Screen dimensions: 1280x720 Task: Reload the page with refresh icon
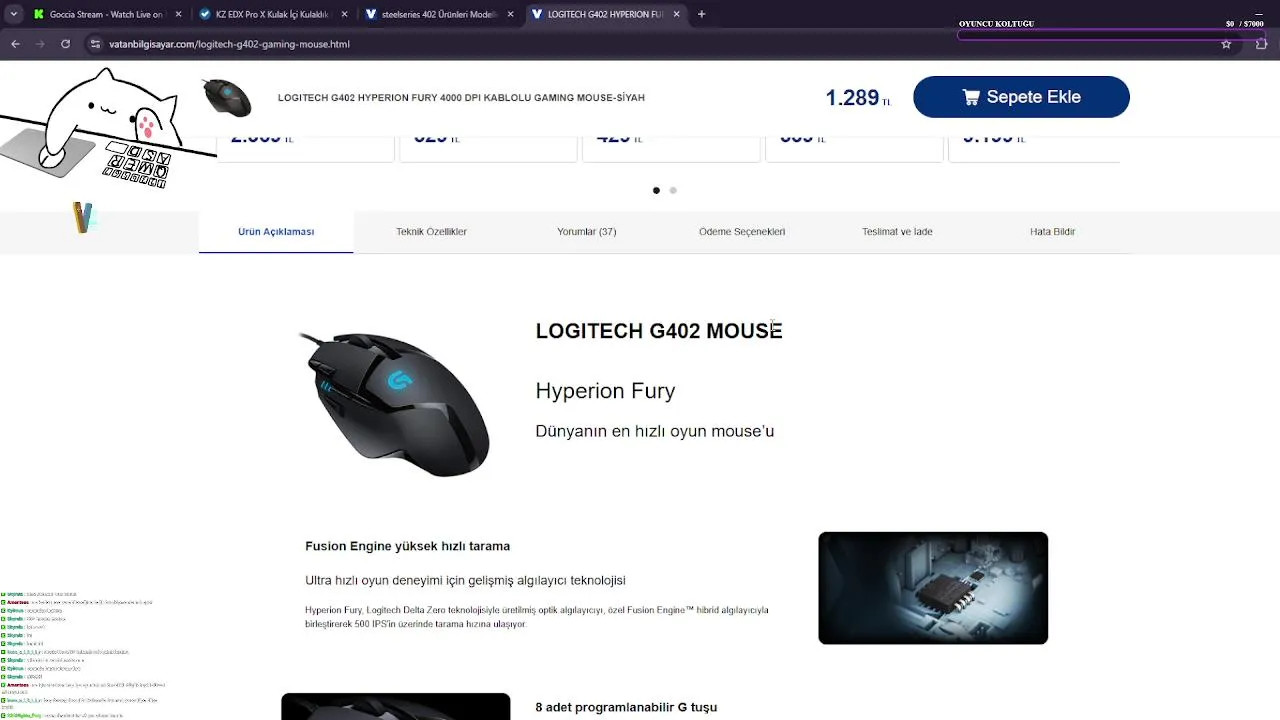pyautogui.click(x=65, y=44)
